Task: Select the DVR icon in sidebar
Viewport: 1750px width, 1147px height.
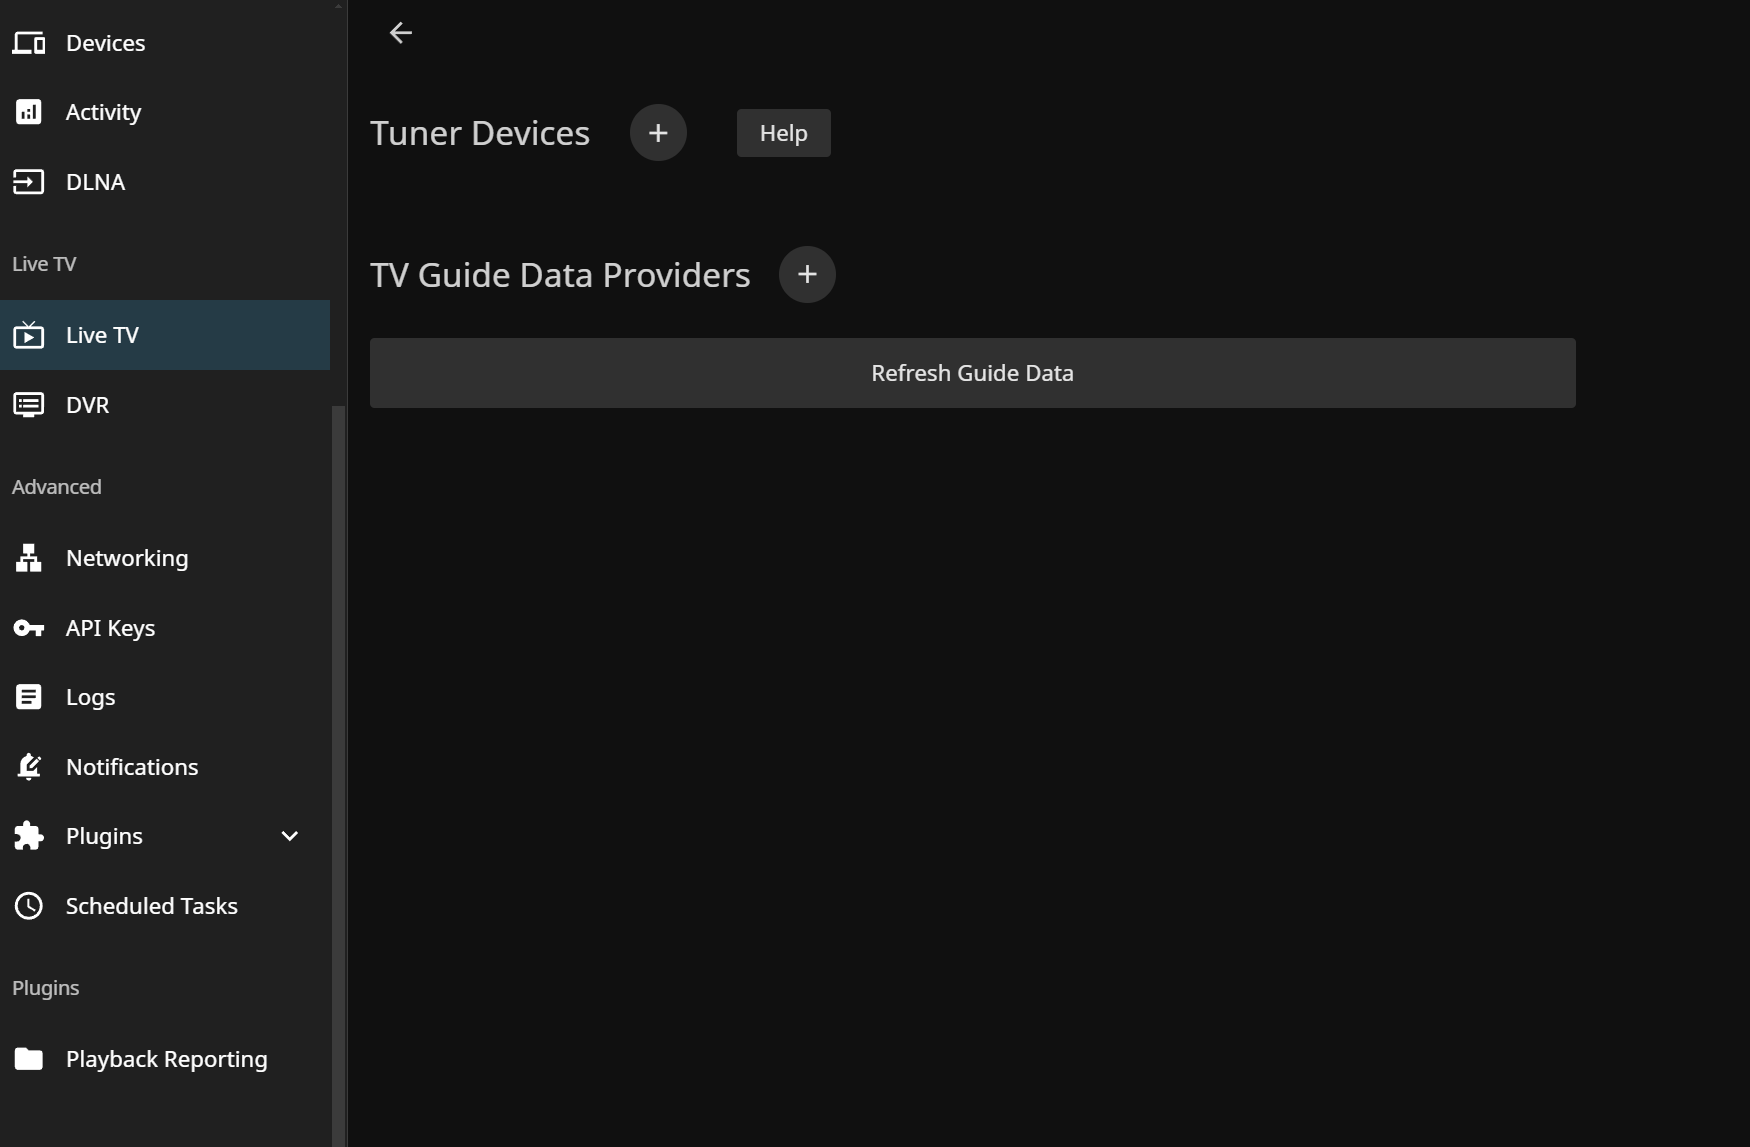Action: tap(29, 405)
